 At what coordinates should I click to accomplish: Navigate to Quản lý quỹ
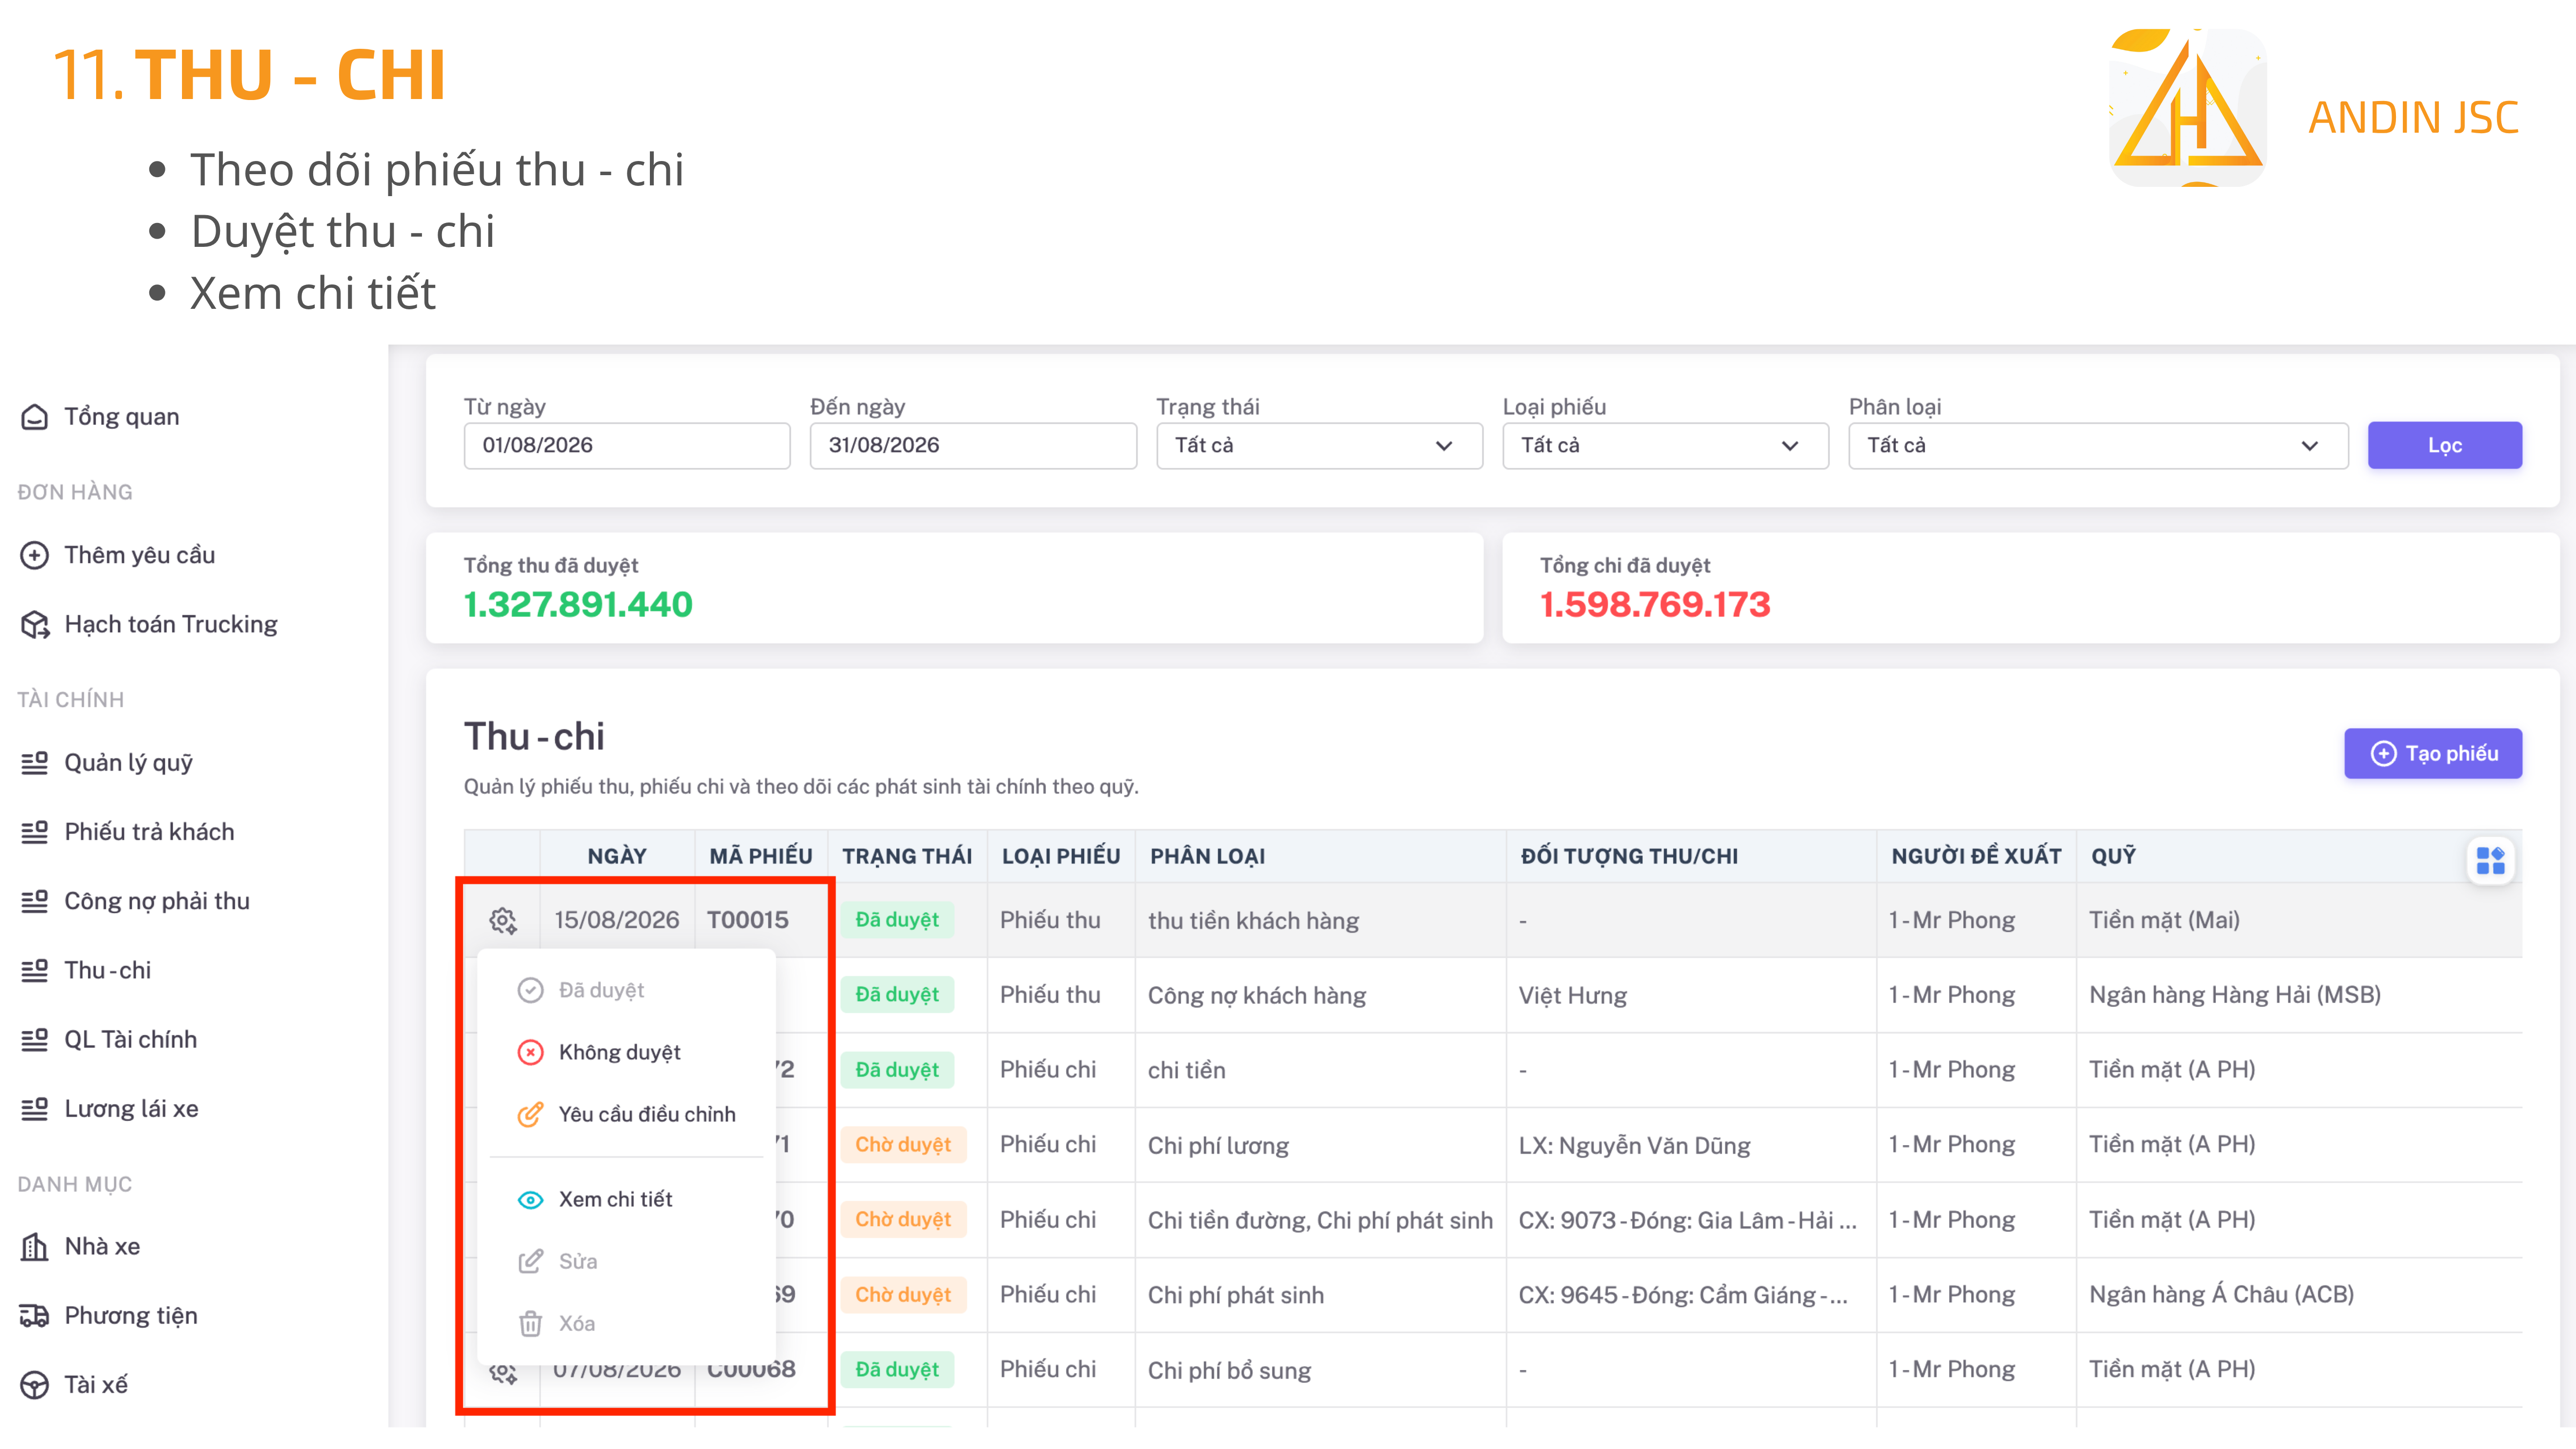[x=128, y=763]
